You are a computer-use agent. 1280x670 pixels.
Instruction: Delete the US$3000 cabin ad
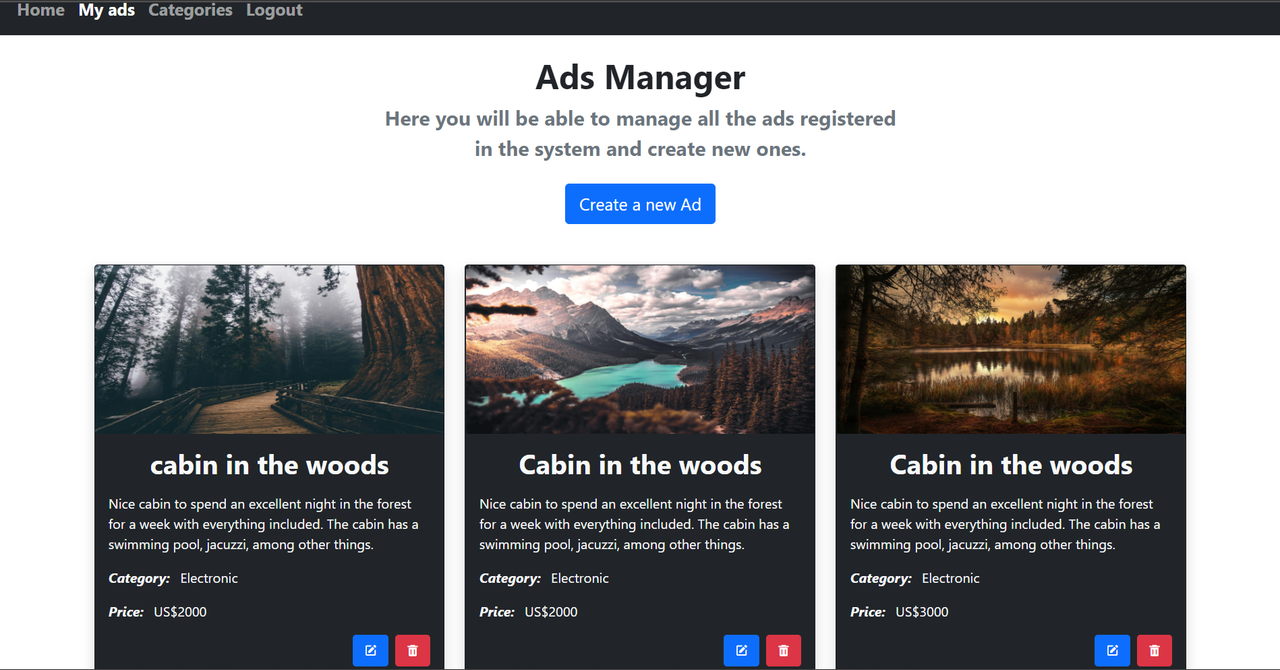1155,650
